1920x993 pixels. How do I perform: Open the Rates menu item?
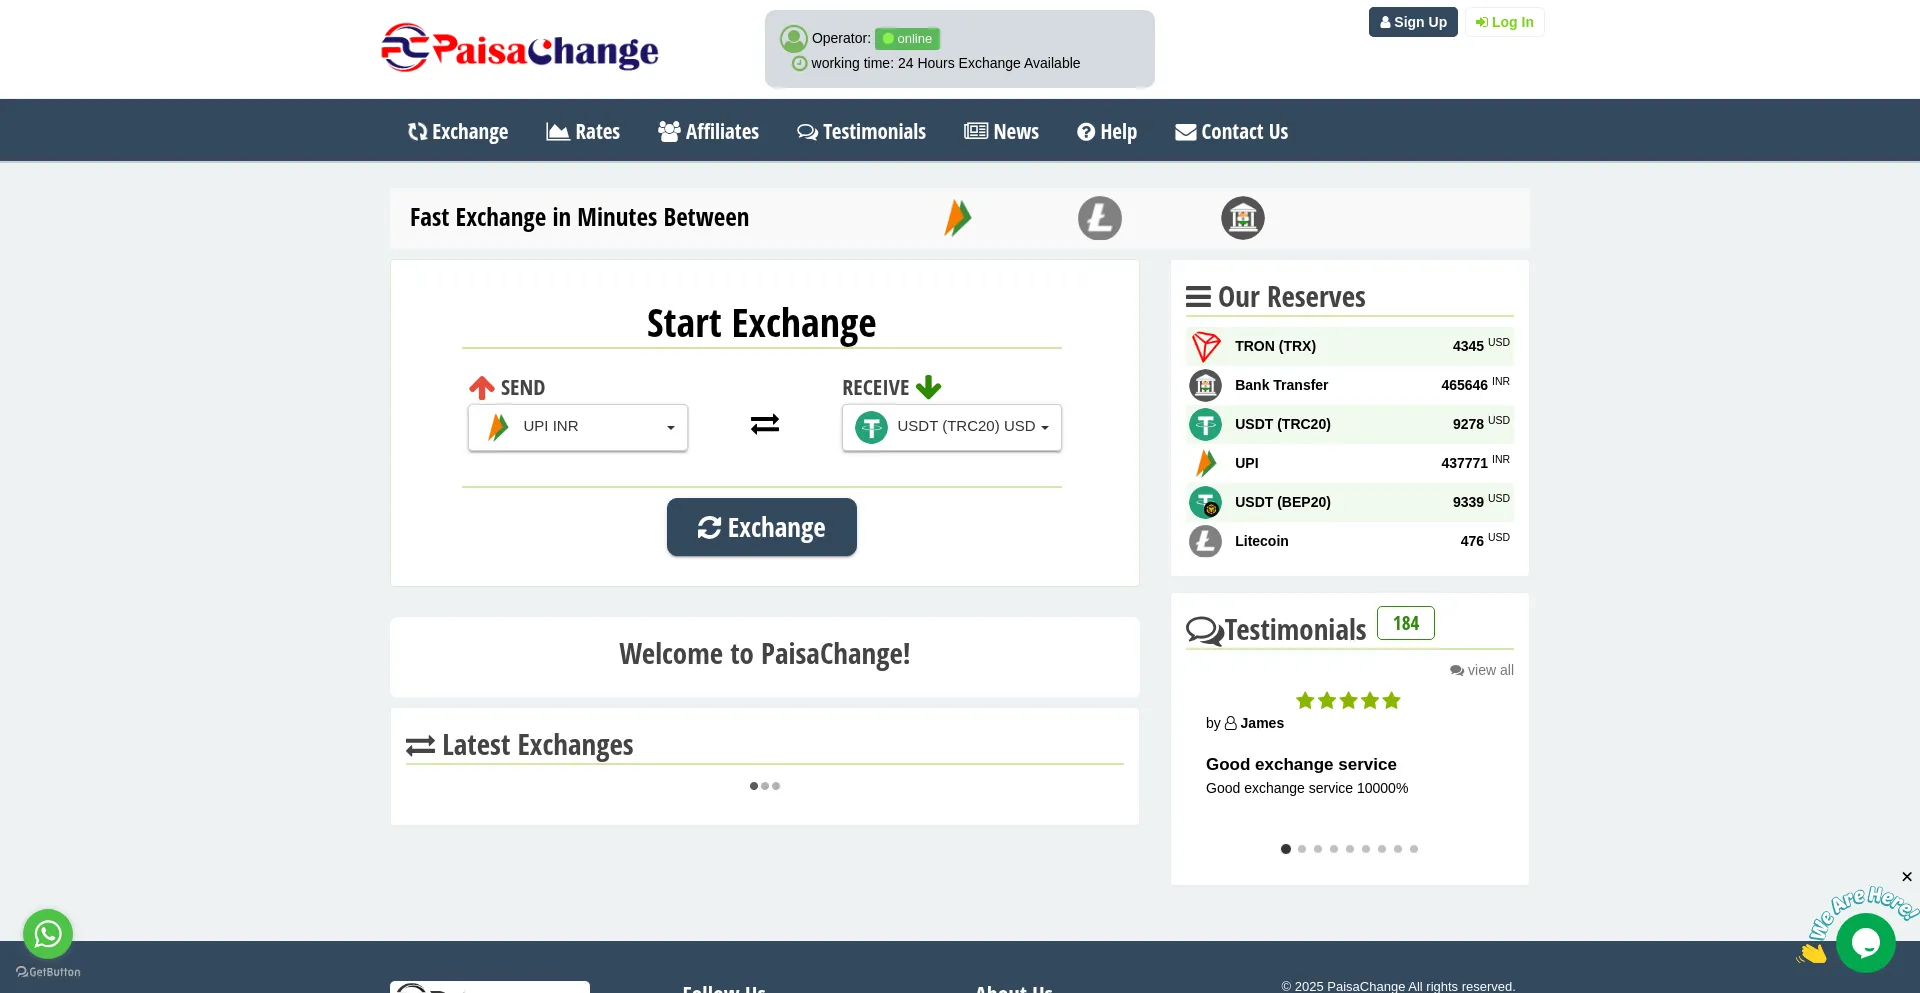pos(583,132)
